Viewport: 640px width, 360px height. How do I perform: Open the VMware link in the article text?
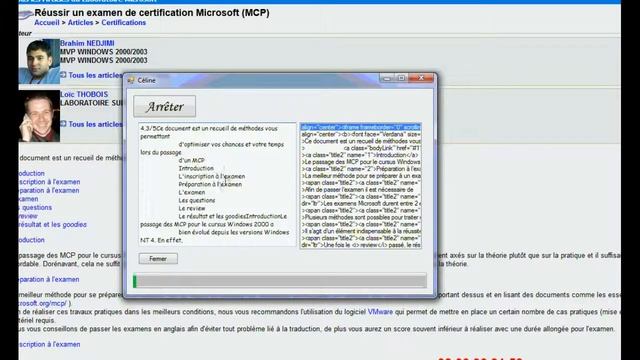click(x=380, y=312)
